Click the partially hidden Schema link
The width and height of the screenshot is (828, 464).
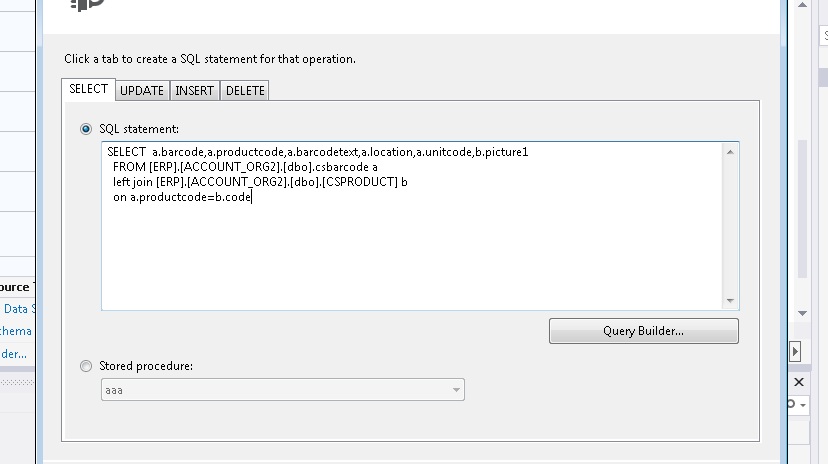[x=16, y=331]
